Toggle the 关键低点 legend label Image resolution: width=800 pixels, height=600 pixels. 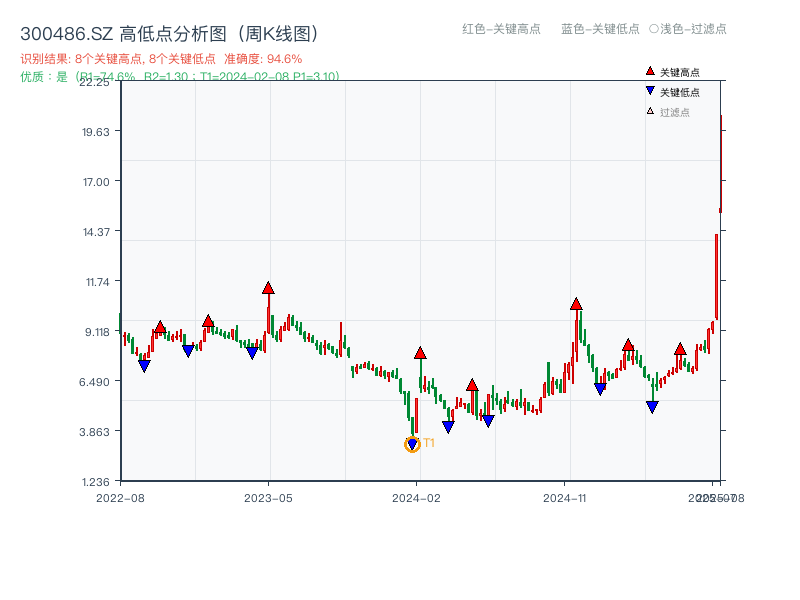[680, 92]
